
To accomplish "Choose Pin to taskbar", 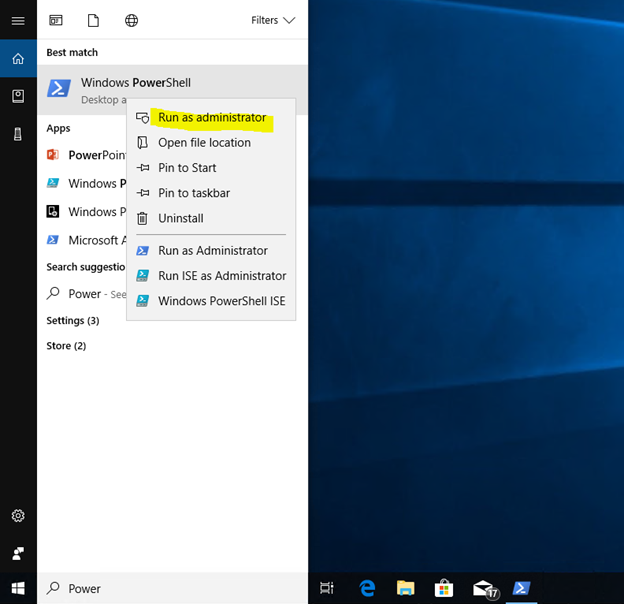I will (x=211, y=193).
